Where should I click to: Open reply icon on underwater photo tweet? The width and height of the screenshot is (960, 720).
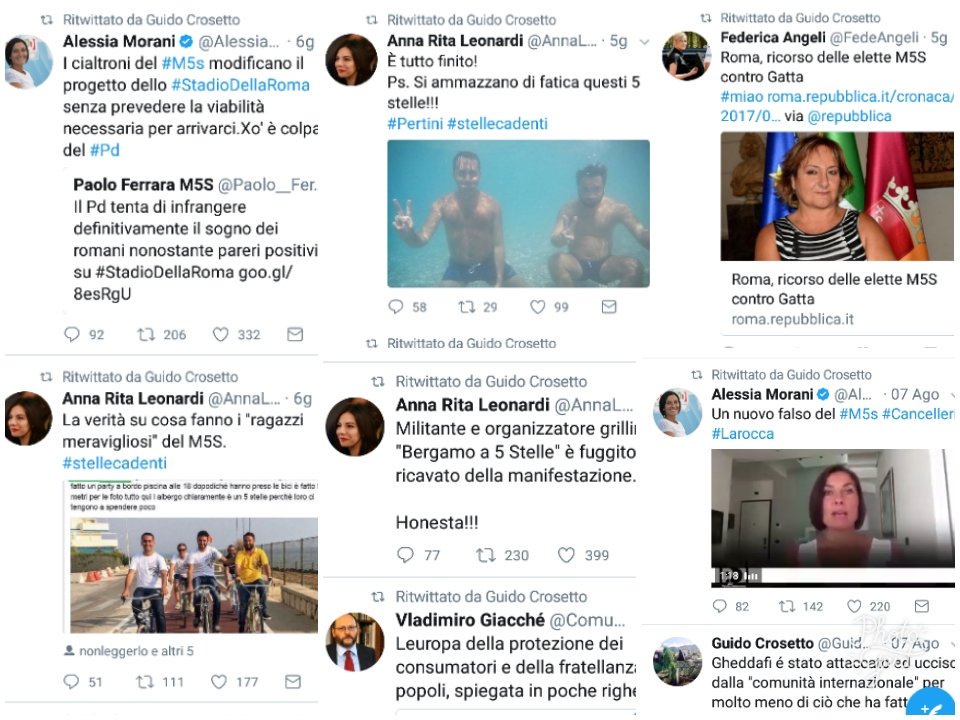[396, 306]
